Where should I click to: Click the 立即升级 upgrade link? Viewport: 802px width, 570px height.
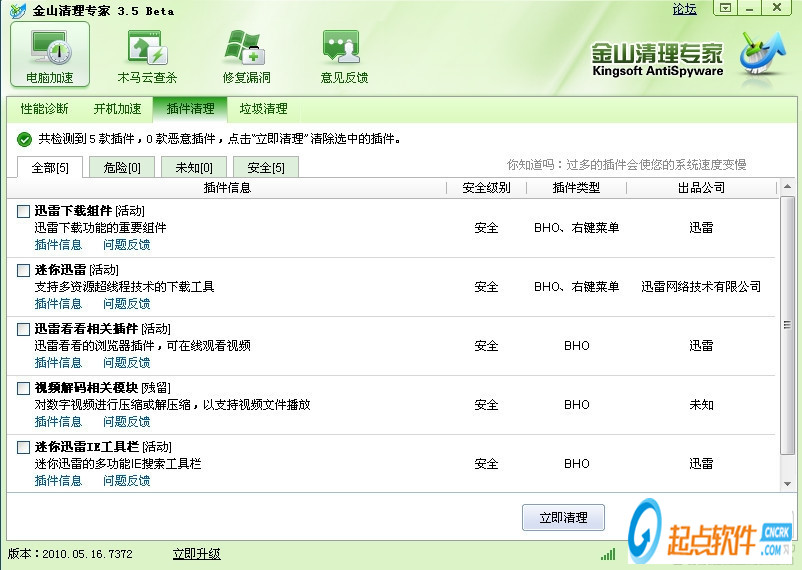pyautogui.click(x=196, y=554)
